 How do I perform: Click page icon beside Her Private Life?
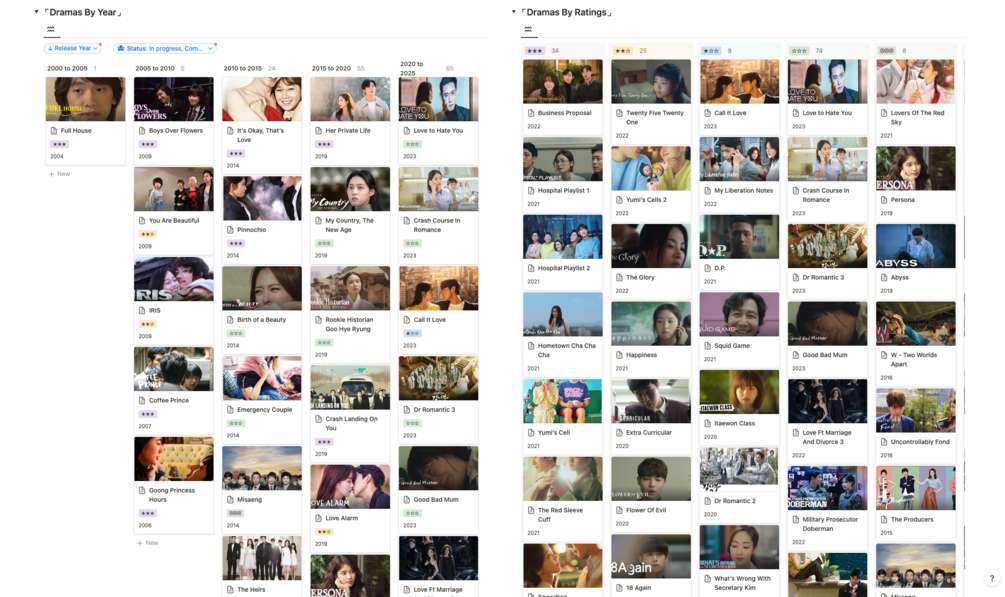(319, 130)
